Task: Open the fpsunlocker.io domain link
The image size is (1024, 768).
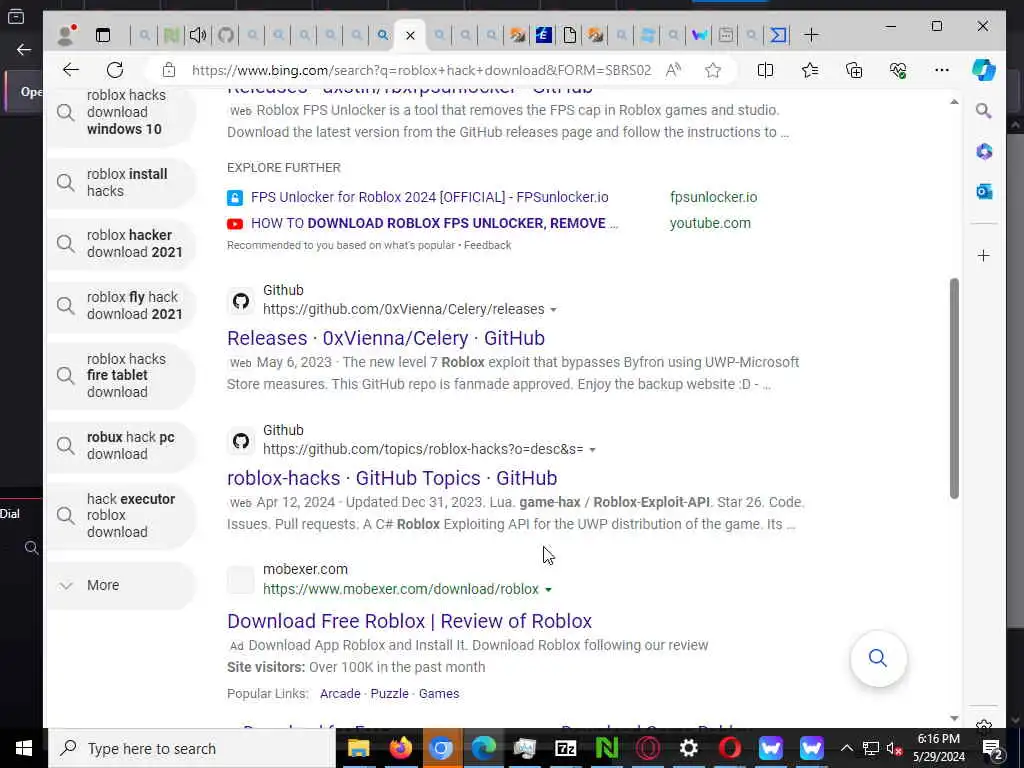Action: [714, 197]
